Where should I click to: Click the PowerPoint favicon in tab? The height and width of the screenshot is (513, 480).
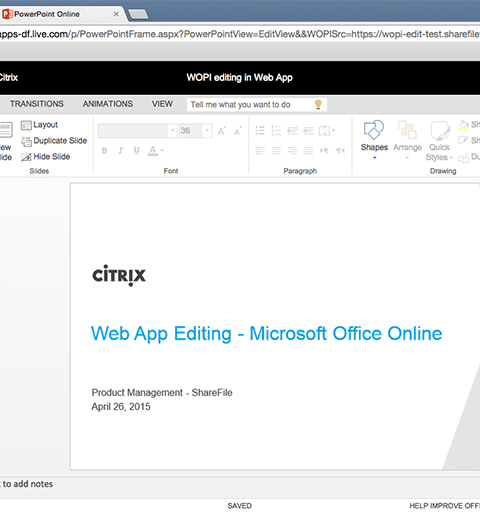coord(7,14)
